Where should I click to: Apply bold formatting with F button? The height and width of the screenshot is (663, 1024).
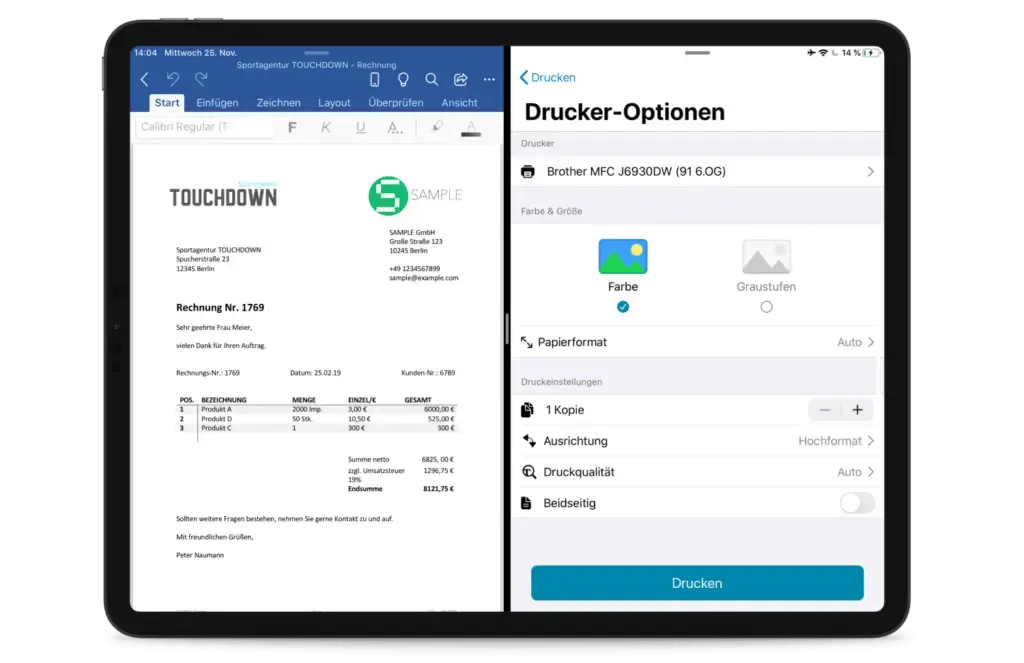click(x=292, y=127)
